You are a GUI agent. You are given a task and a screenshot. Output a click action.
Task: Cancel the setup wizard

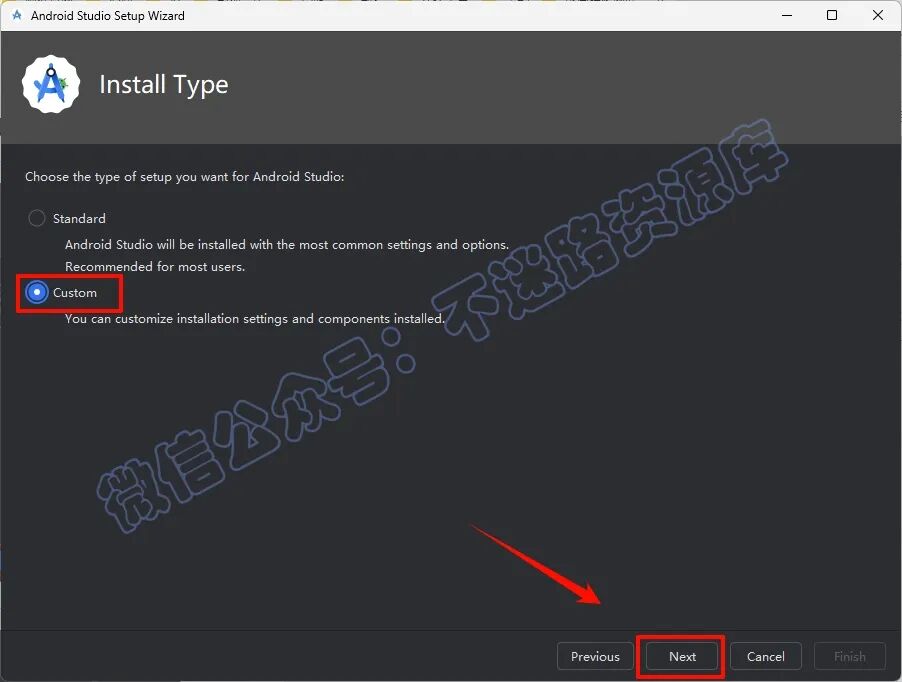[x=765, y=656]
